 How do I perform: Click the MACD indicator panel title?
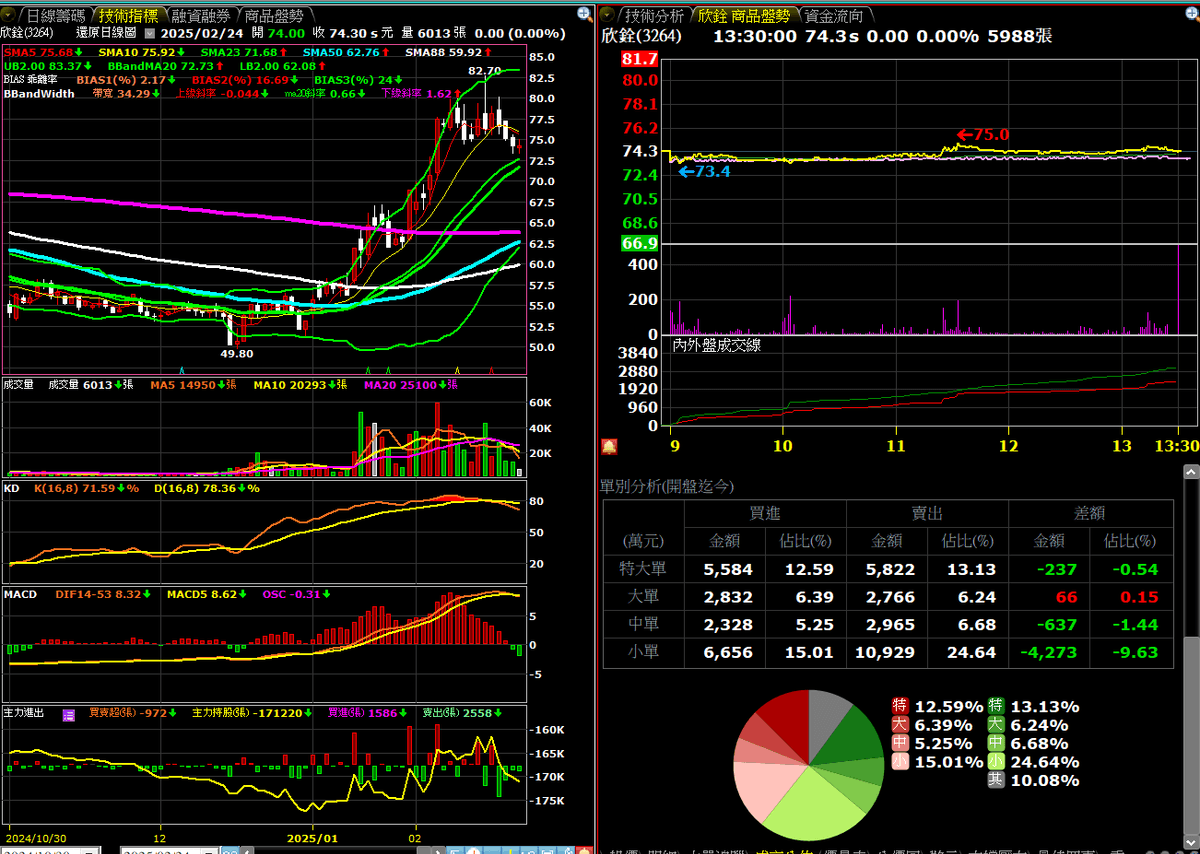click(20, 594)
